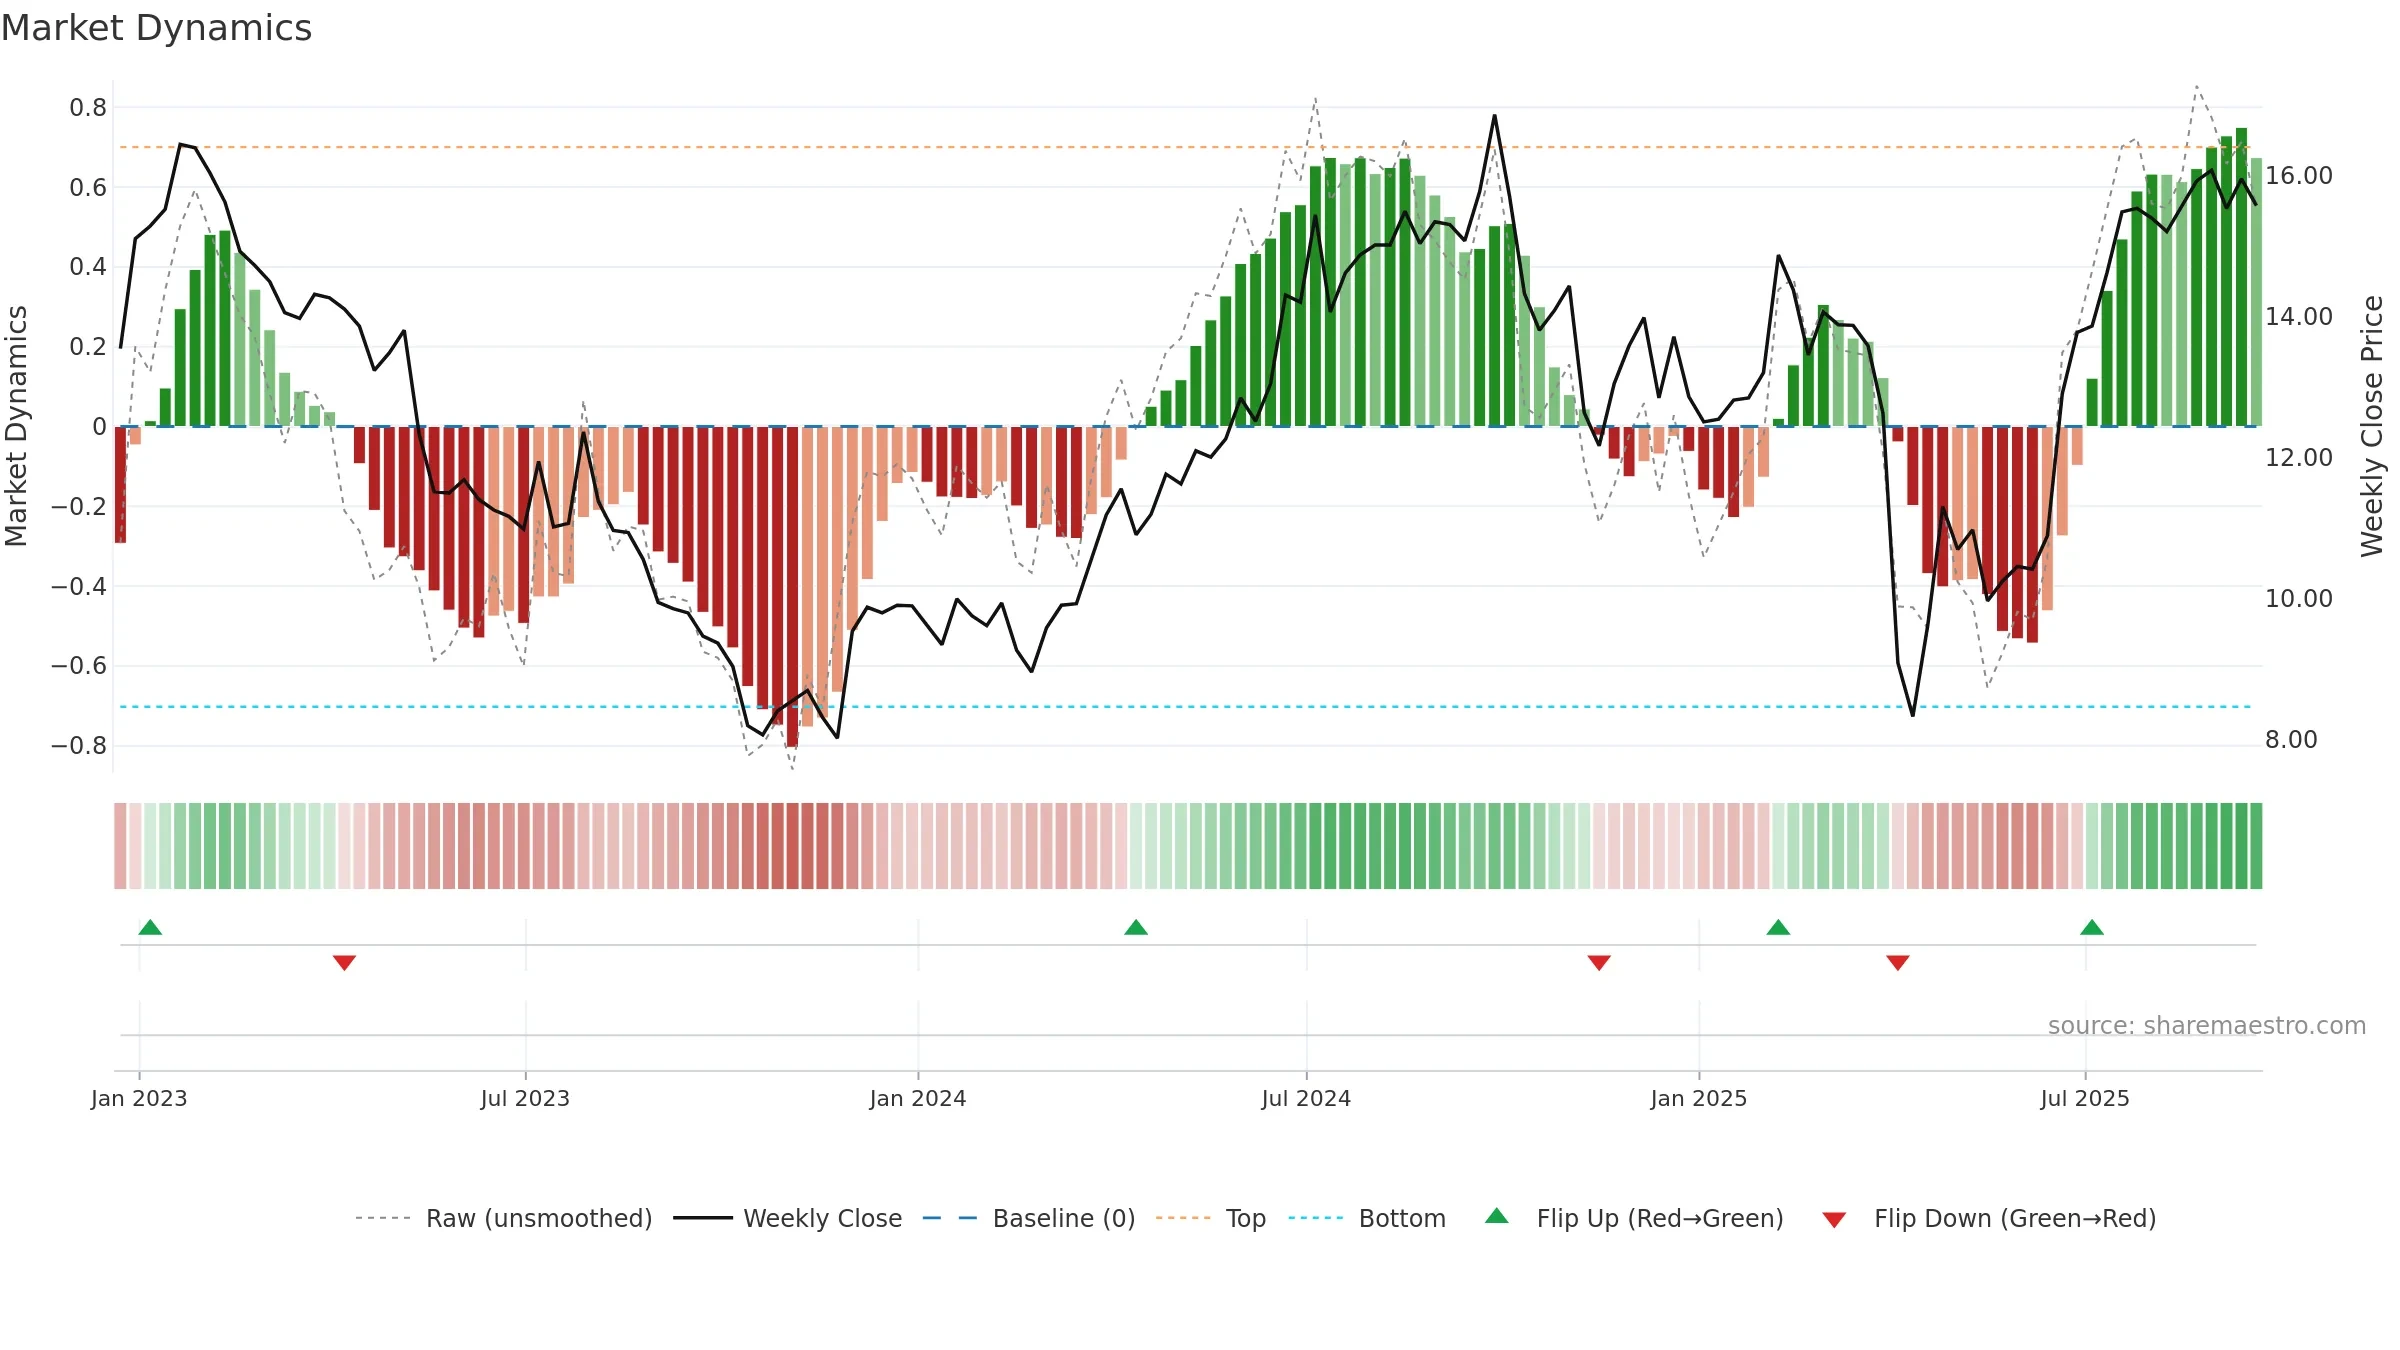
Task: Select the Flip Down marker before Jul 2023
Action: coord(344,962)
